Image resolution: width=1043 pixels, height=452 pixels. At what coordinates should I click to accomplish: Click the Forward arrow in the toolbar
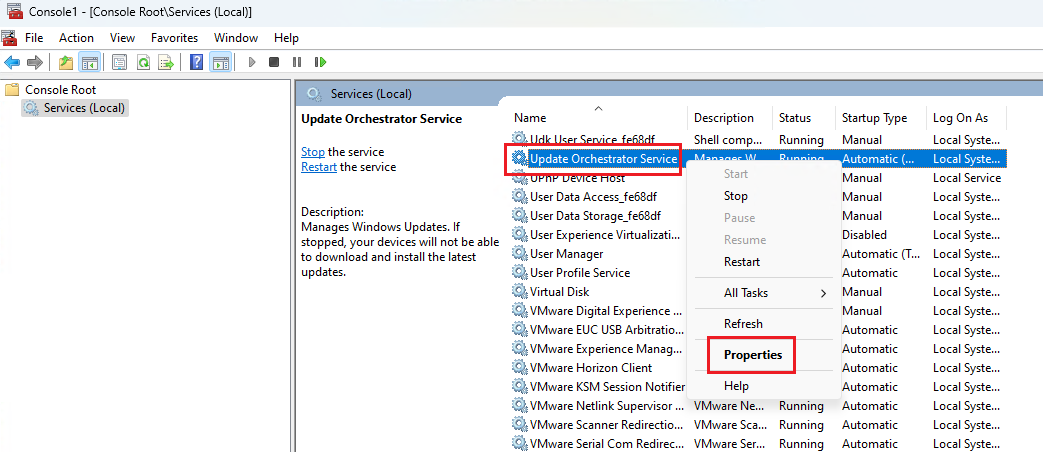click(x=35, y=62)
